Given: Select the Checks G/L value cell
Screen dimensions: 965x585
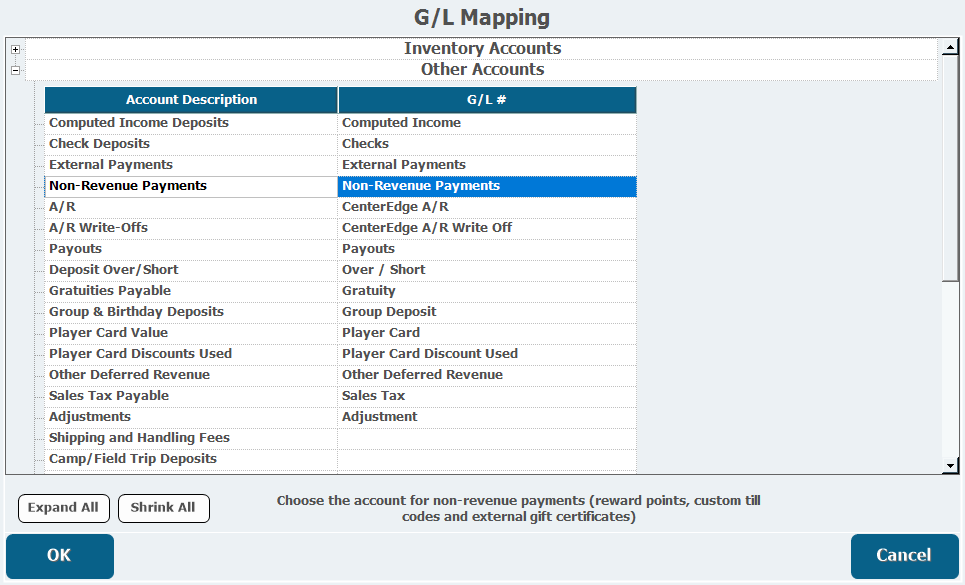Looking at the screenshot, I should pos(487,144).
